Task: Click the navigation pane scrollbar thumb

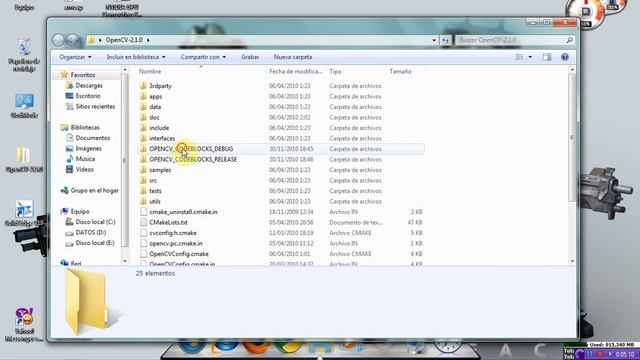Action: tap(124, 161)
